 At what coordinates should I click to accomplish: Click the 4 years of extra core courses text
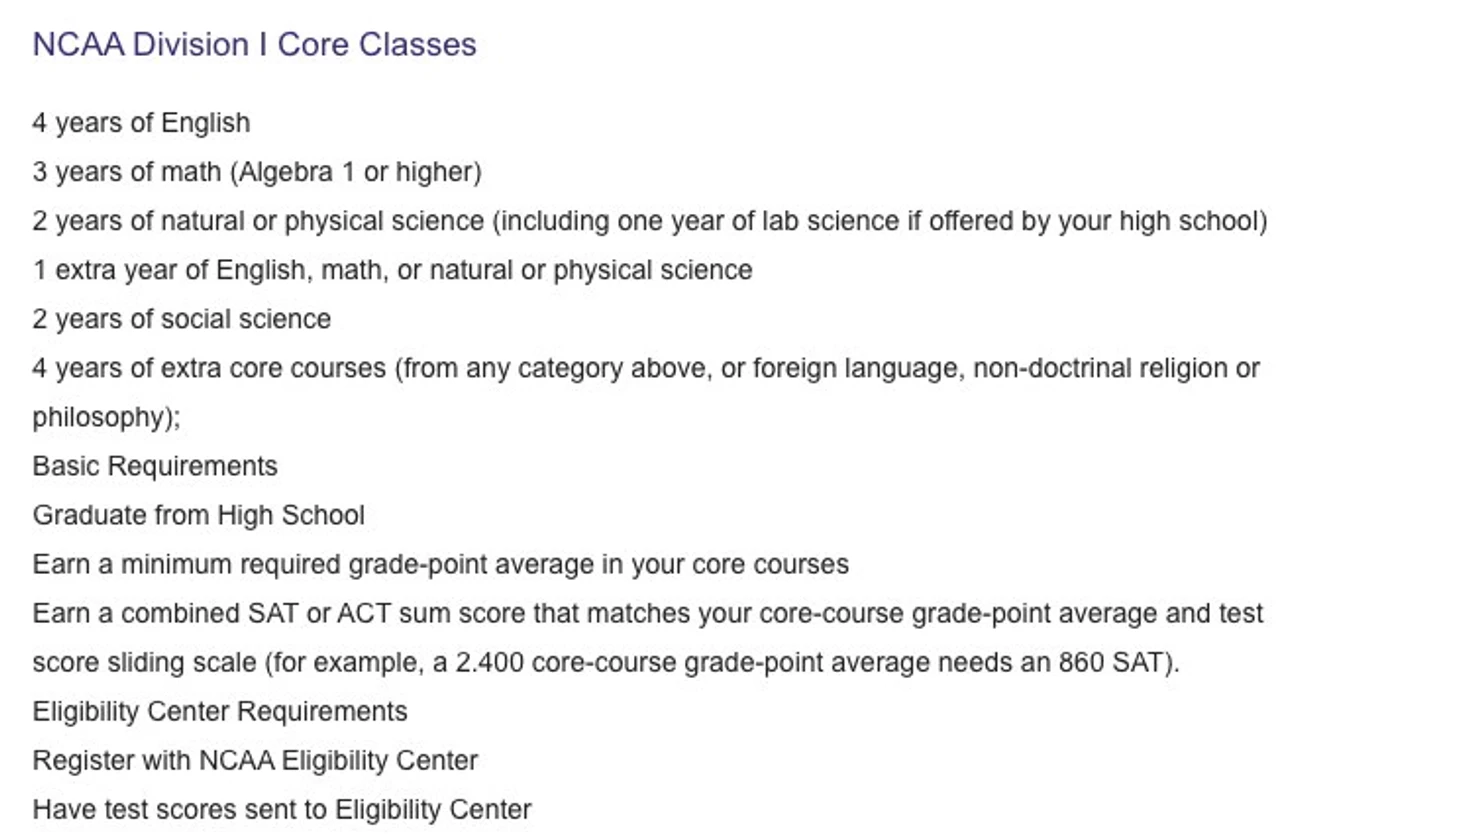pos(209,368)
